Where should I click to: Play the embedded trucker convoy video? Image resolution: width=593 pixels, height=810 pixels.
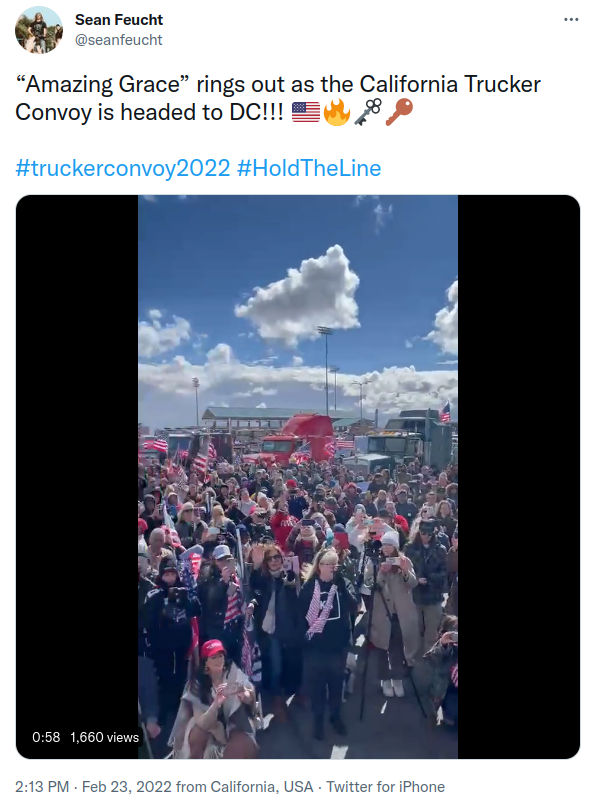(298, 476)
